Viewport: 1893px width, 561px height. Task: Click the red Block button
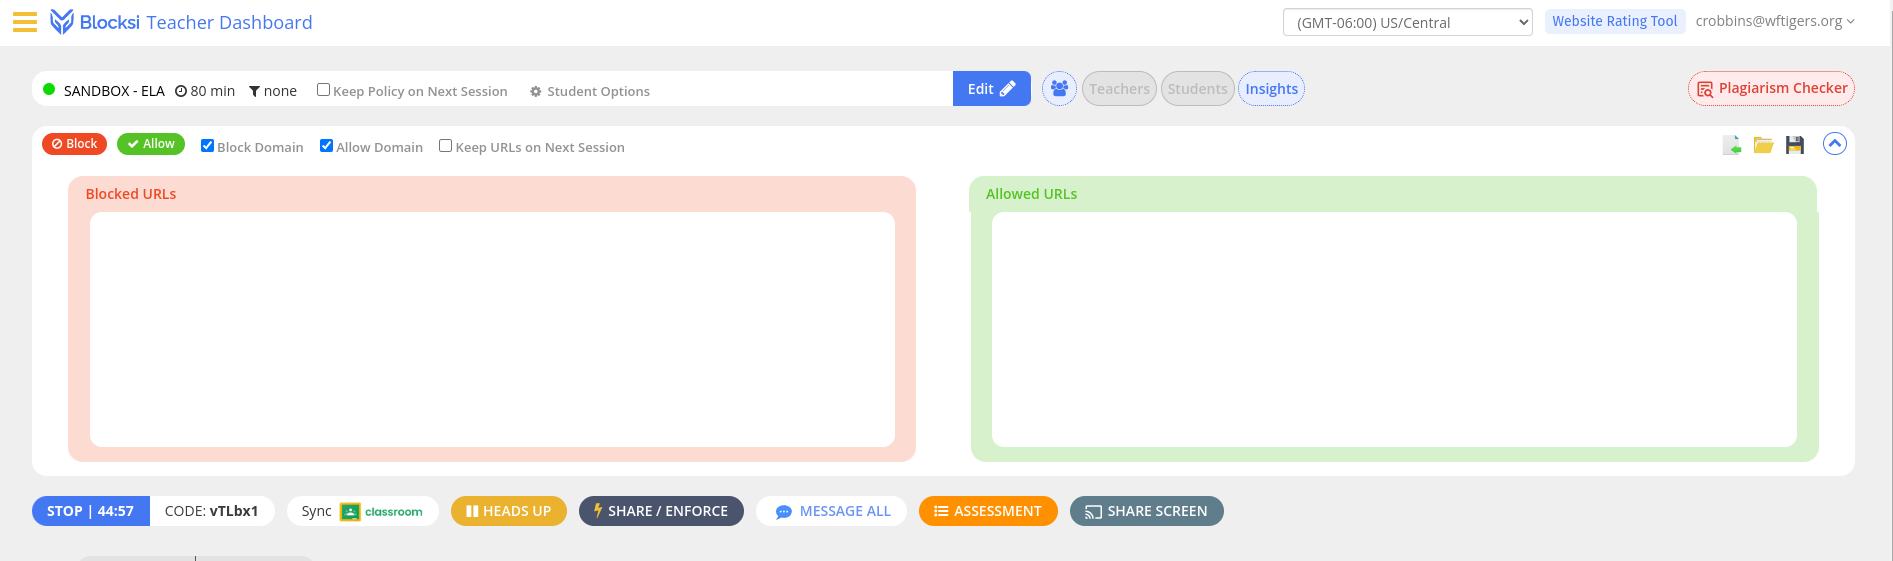coord(74,144)
